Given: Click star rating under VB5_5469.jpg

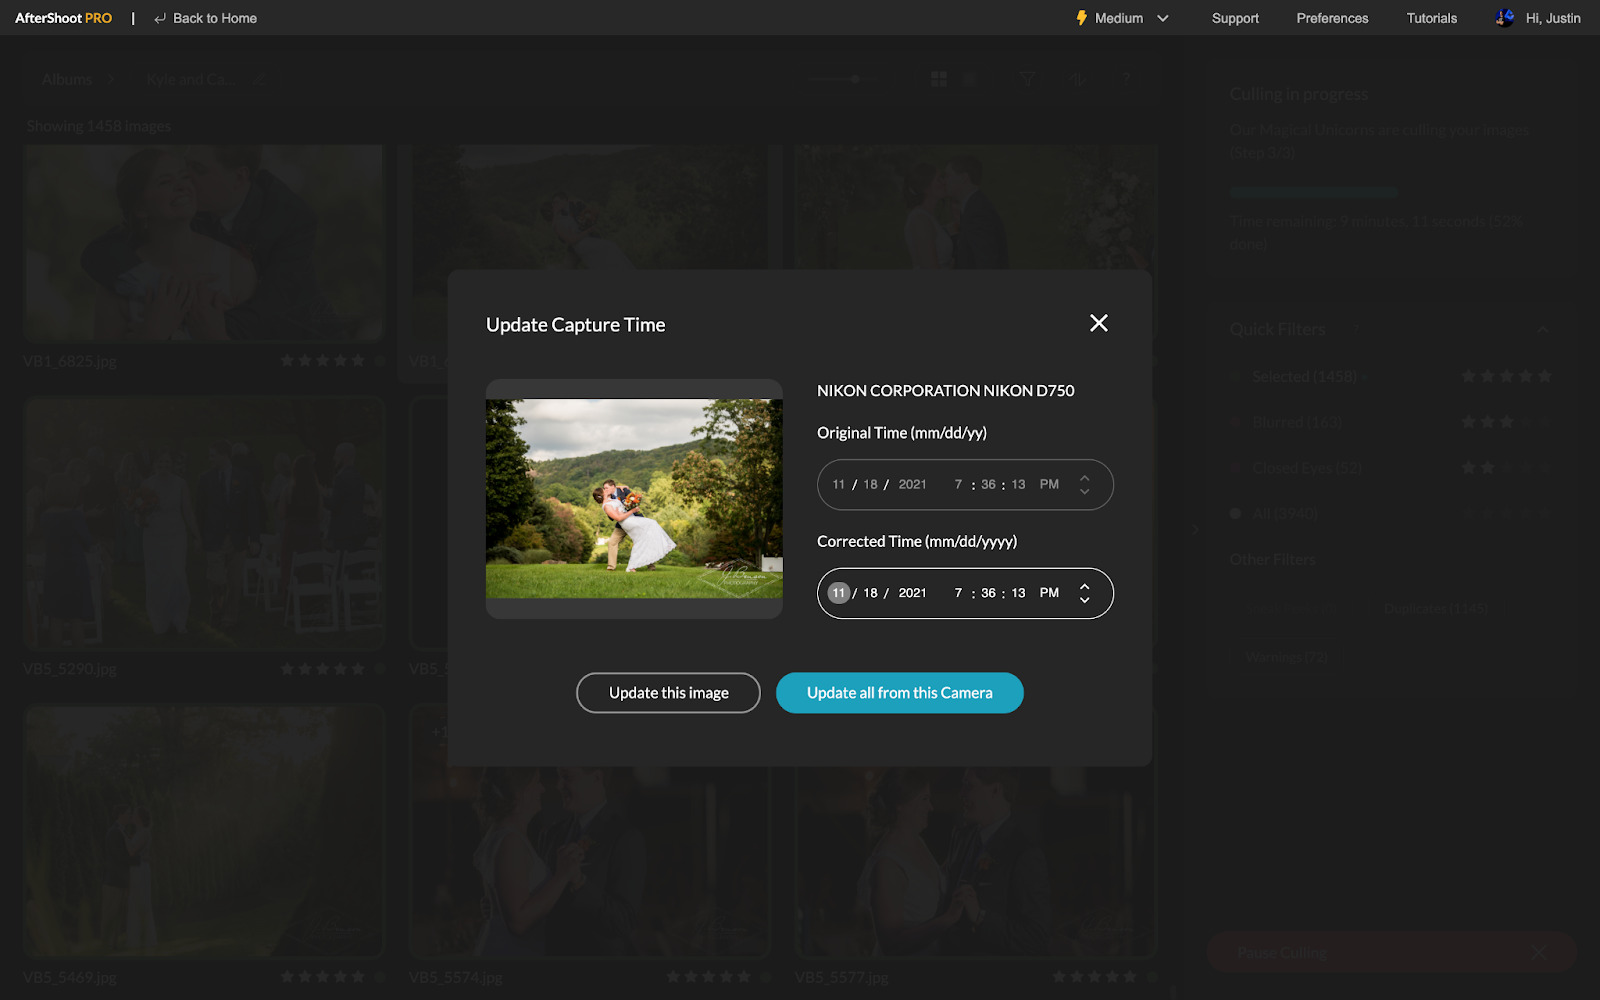Looking at the screenshot, I should point(323,977).
